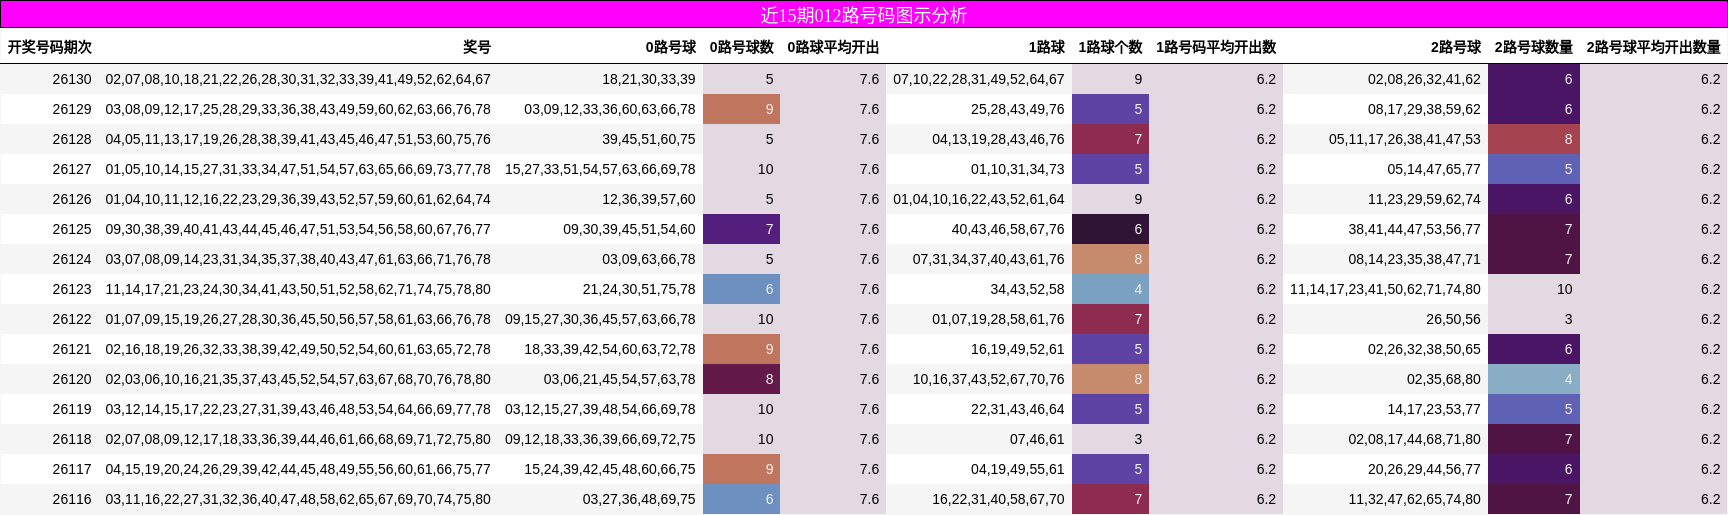Click the 1路球个数 column header

coord(1110,47)
